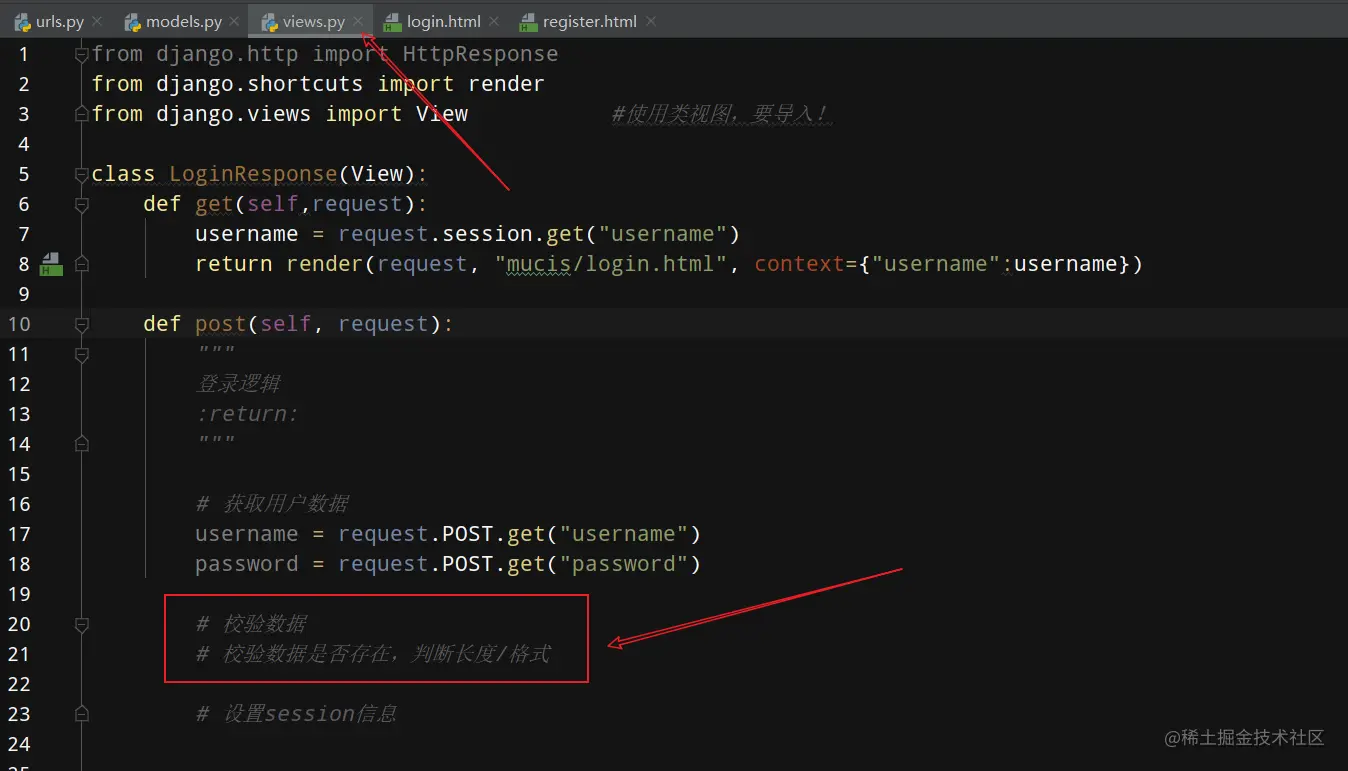Click the Python file icon on views.py tab
The width and height of the screenshot is (1348, 771).
pos(269,21)
